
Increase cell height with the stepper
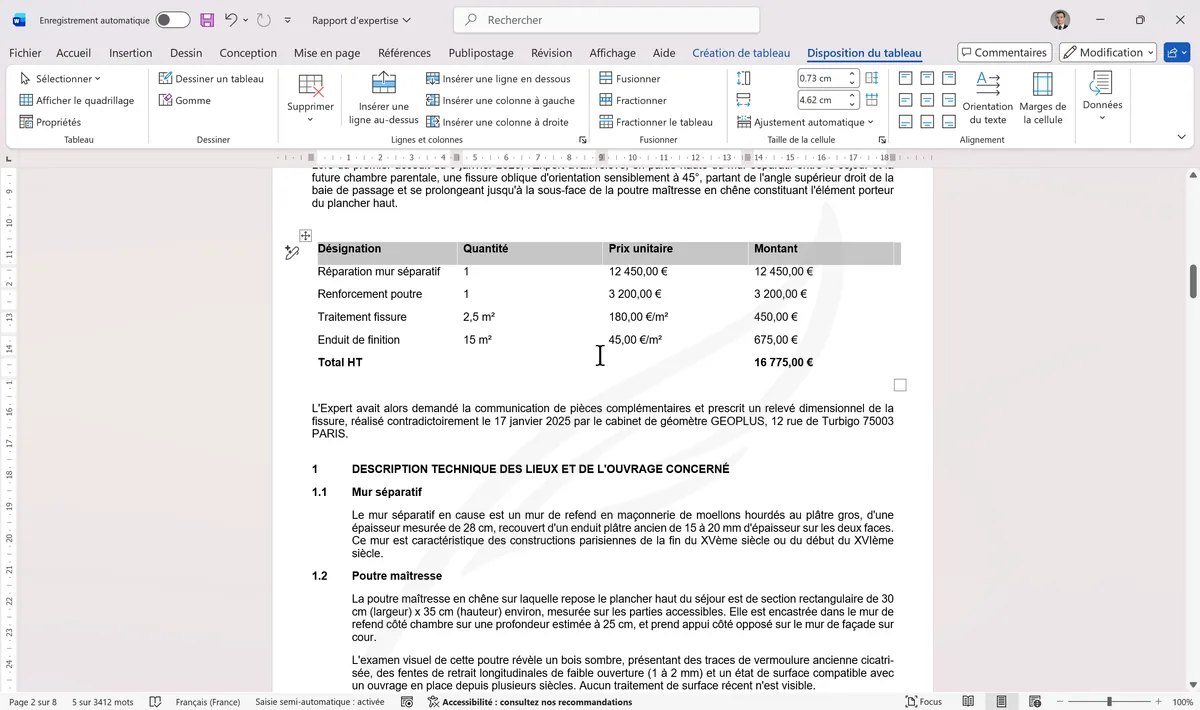[852, 73]
